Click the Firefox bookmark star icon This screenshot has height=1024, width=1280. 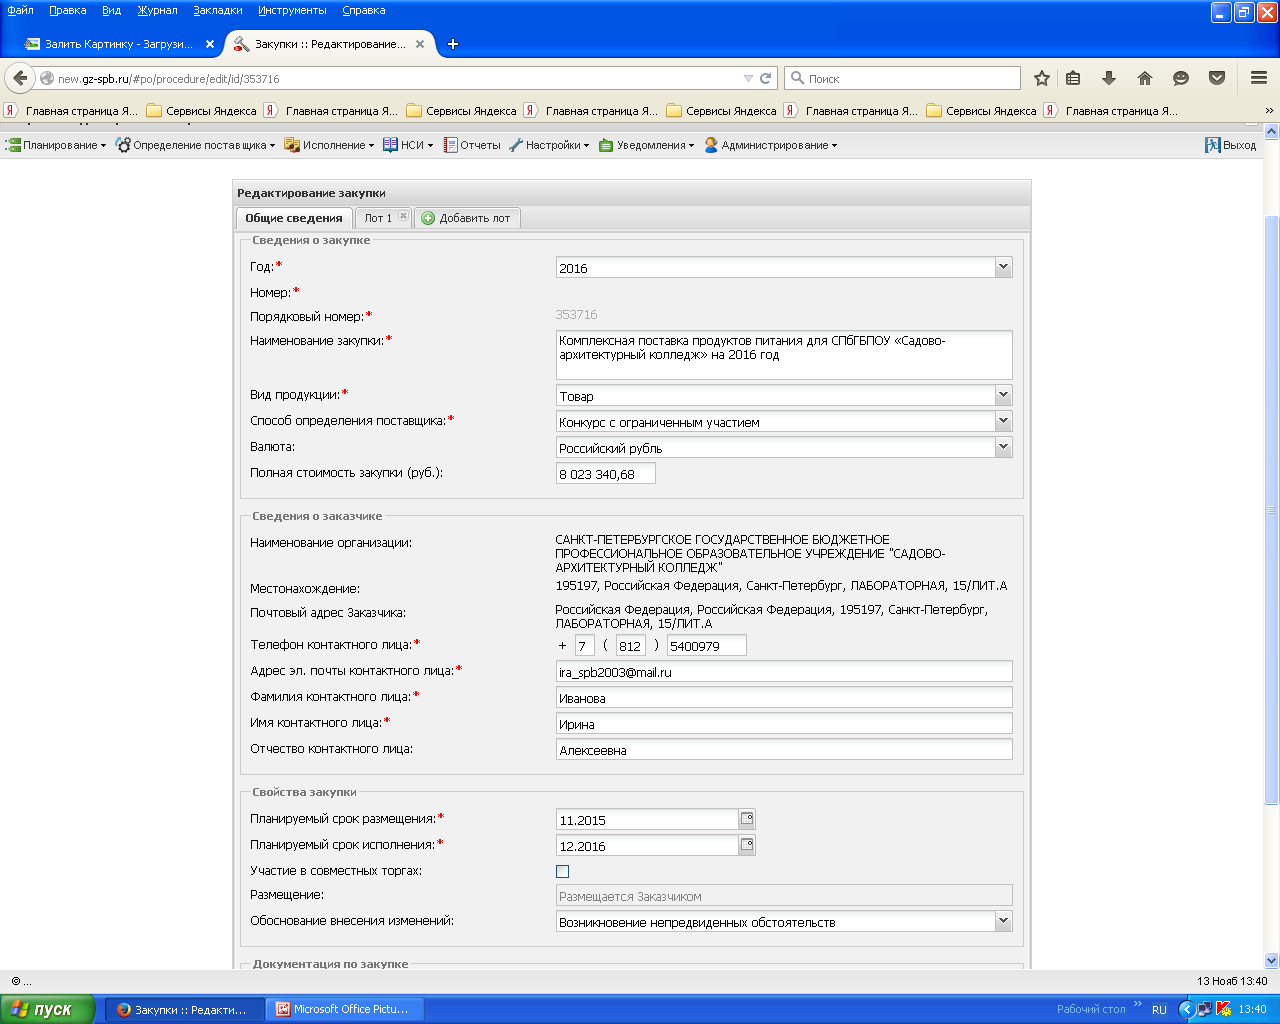(x=1041, y=78)
